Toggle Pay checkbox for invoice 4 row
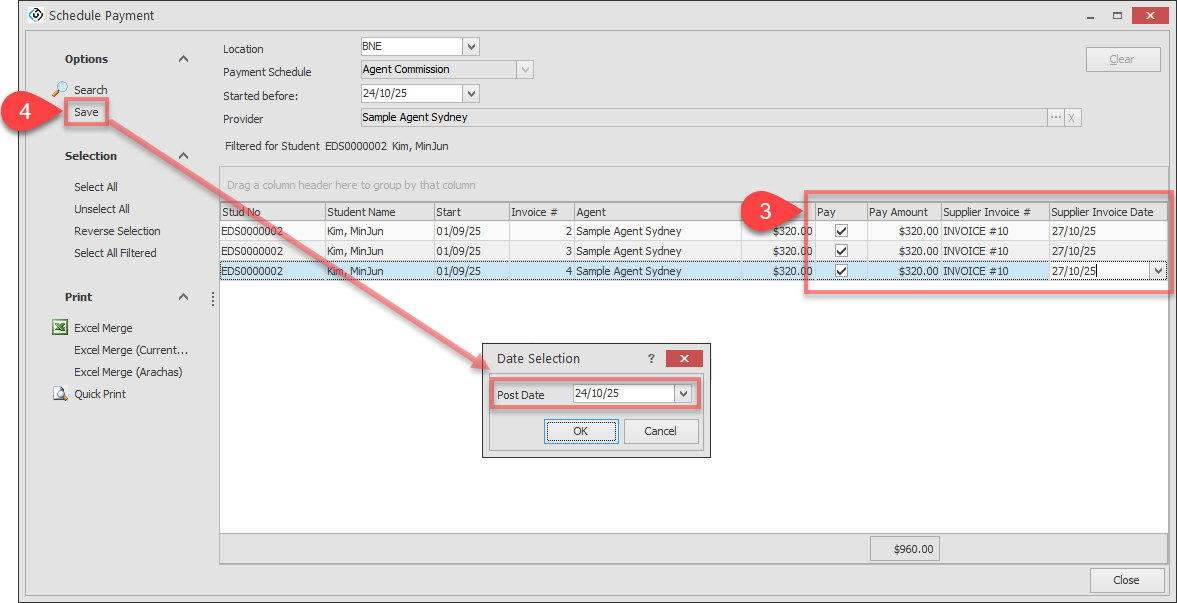 (841, 271)
